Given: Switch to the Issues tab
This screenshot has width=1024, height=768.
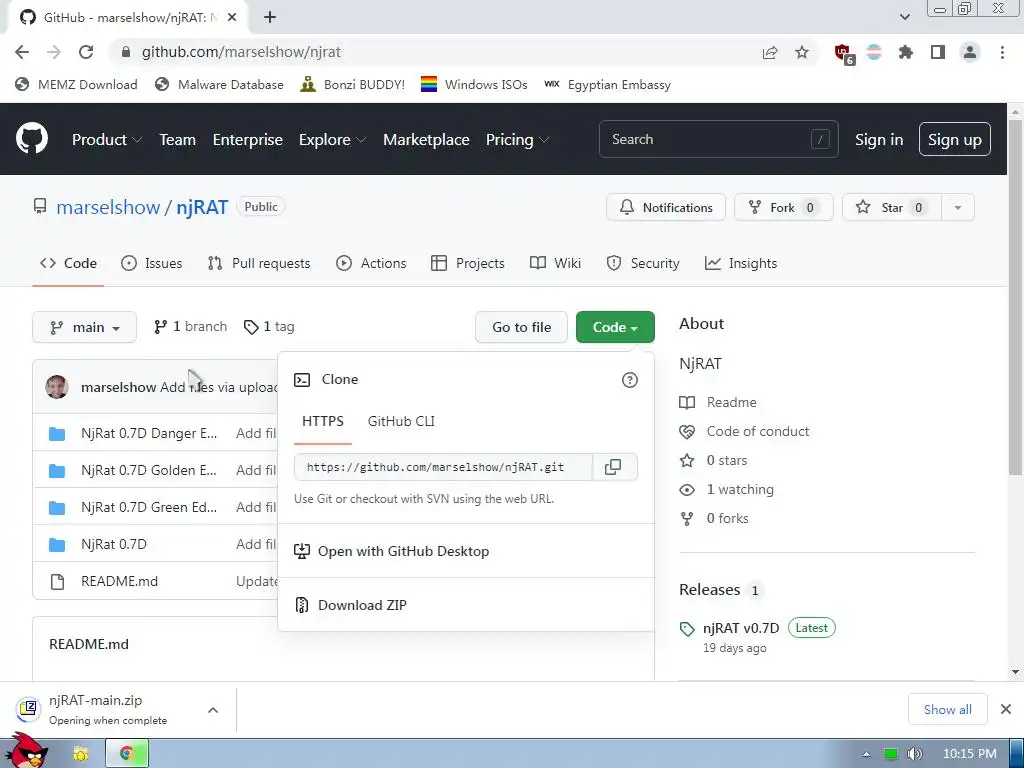Looking at the screenshot, I should 152,263.
